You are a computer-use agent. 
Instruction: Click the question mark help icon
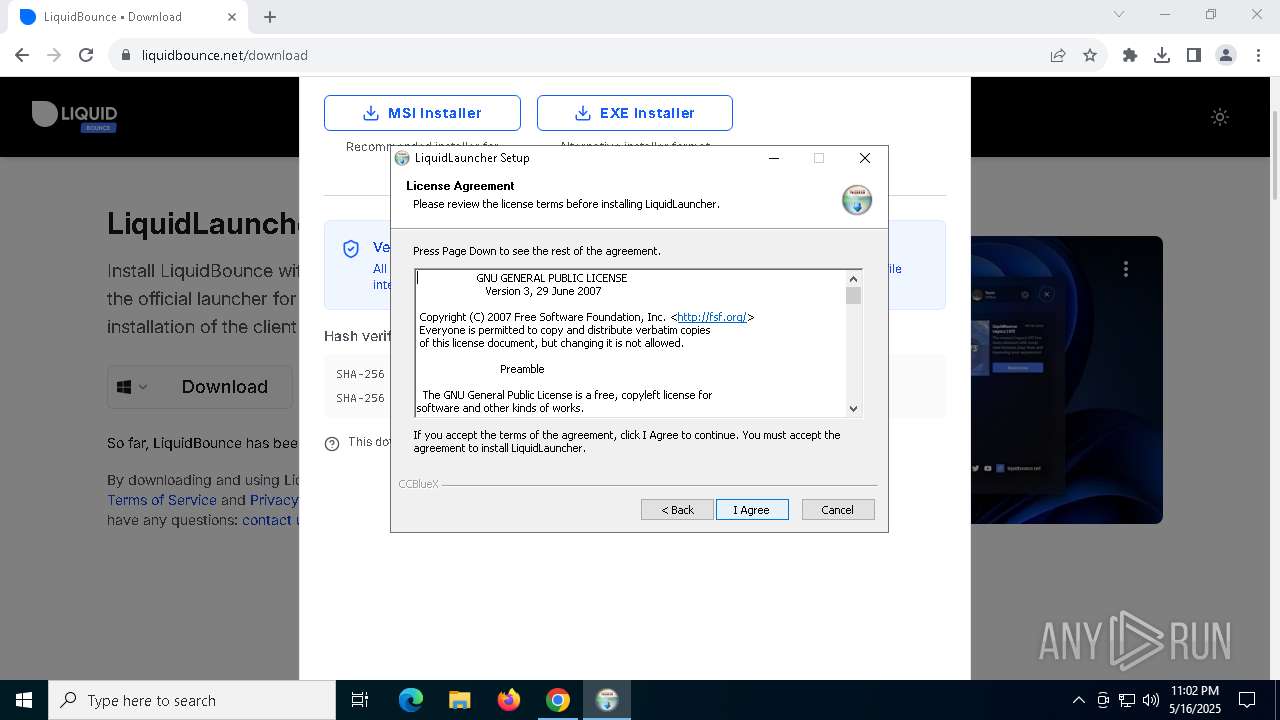pos(332,443)
